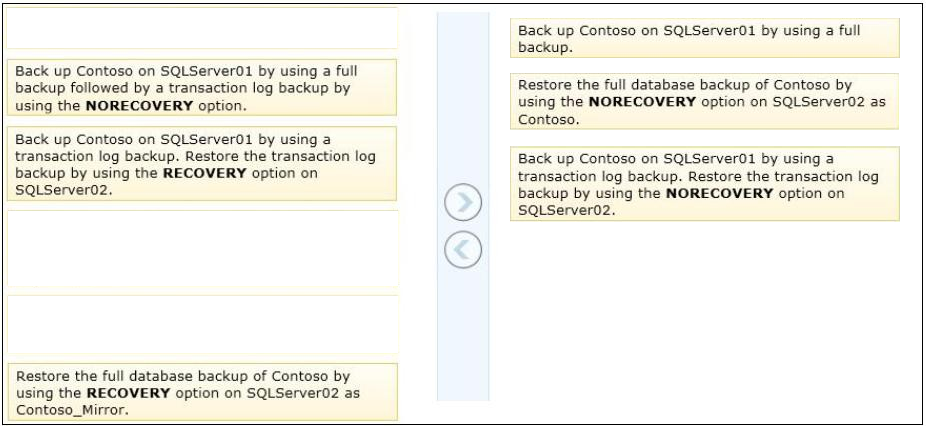Click empty slot below the RECOVERY log backup action

tap(201, 249)
